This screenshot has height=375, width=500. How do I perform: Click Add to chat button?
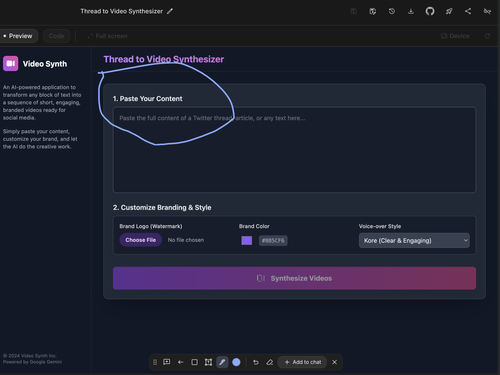[x=302, y=362]
